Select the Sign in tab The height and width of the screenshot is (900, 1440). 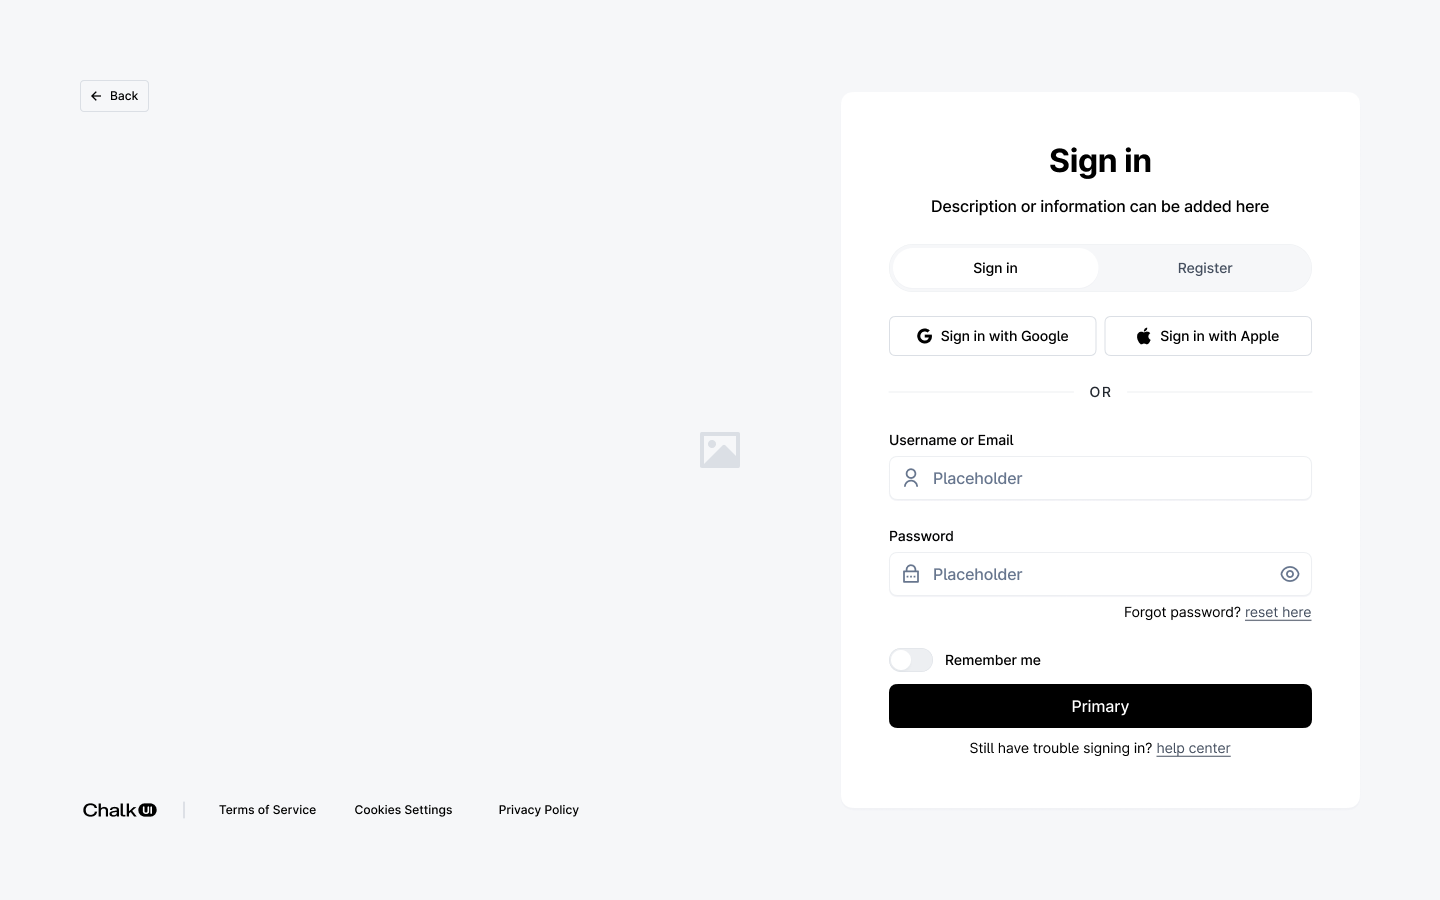(x=995, y=268)
